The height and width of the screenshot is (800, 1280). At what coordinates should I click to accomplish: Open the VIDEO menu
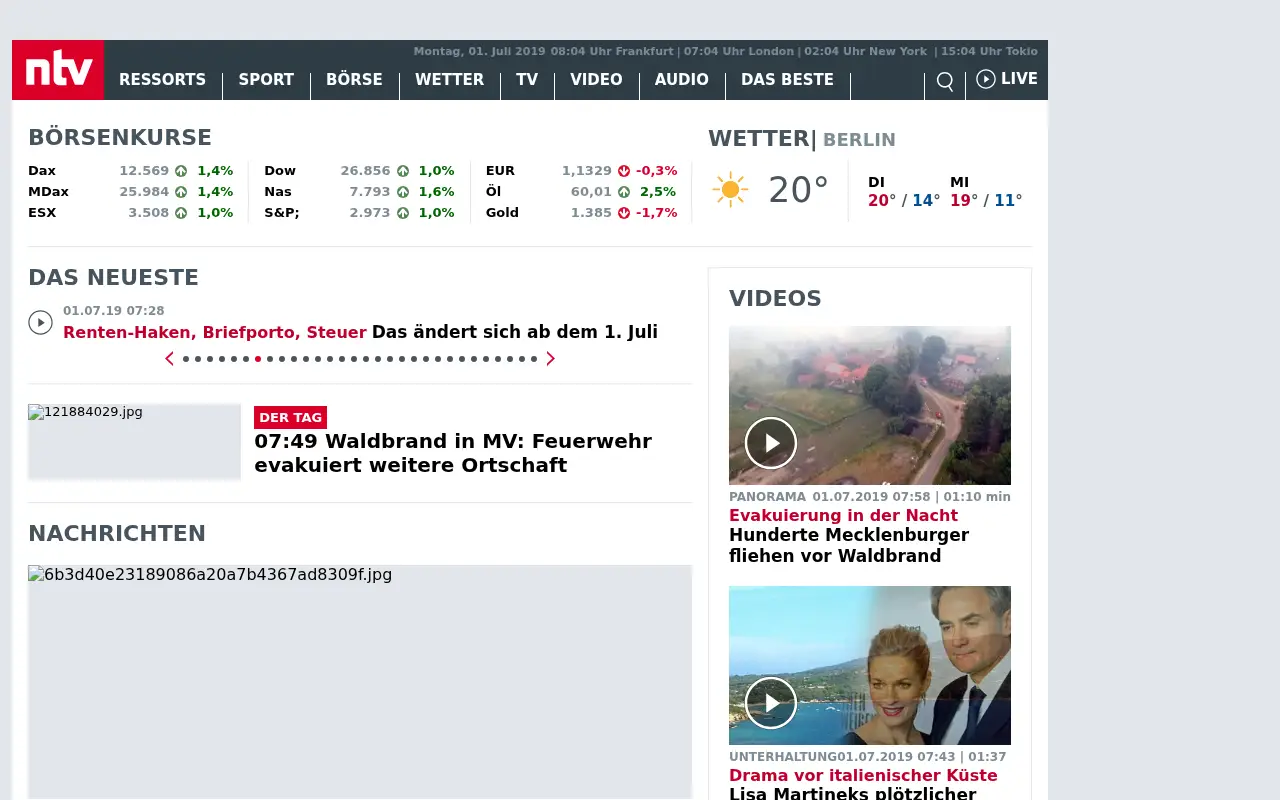596,80
